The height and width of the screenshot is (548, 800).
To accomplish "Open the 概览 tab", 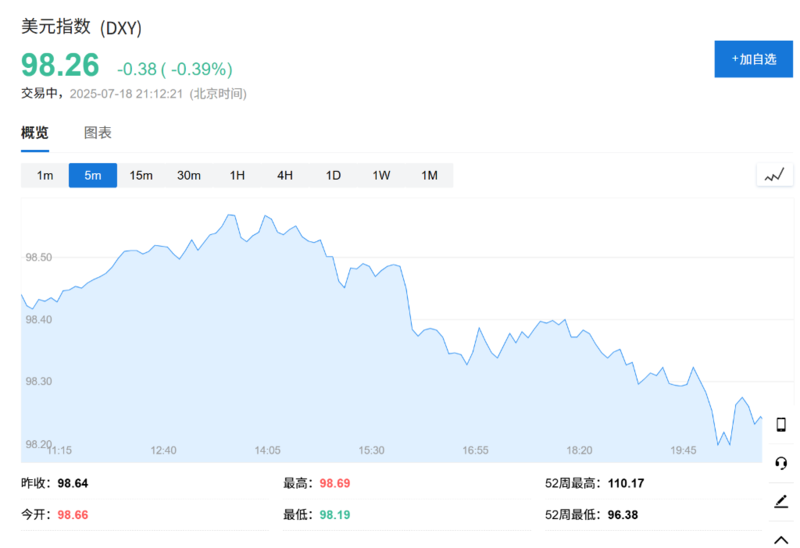I will point(35,133).
